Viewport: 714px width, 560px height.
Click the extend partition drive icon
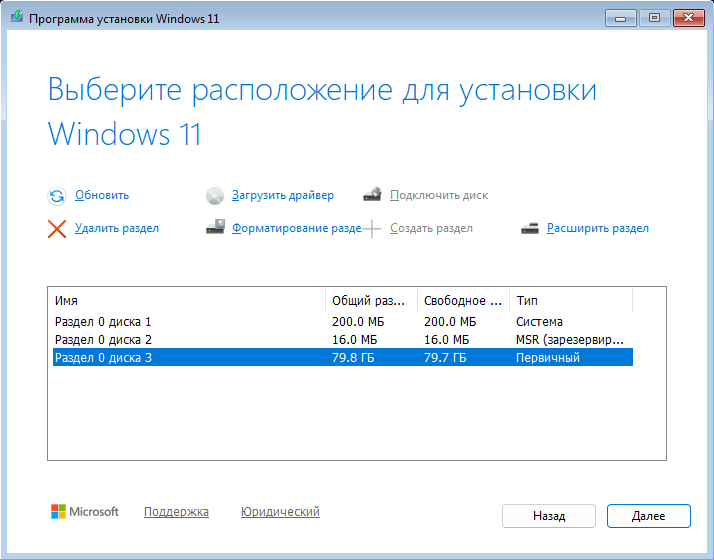coord(530,229)
